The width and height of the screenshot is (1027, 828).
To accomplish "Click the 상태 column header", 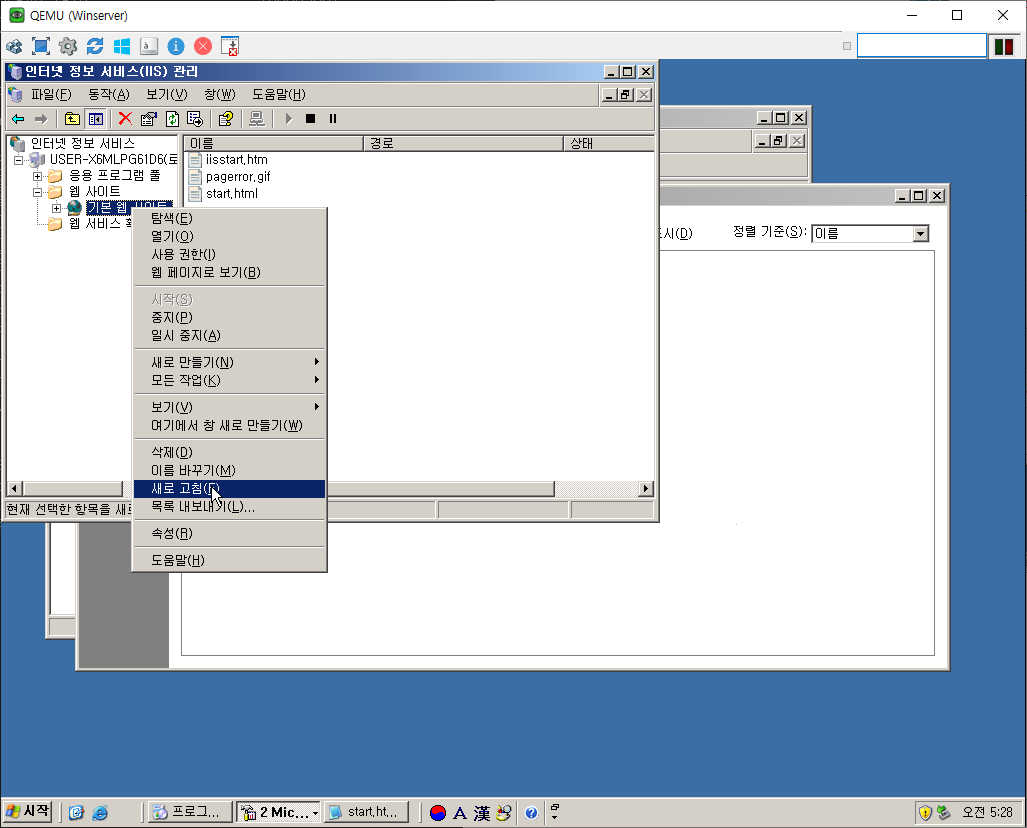I will [x=609, y=143].
